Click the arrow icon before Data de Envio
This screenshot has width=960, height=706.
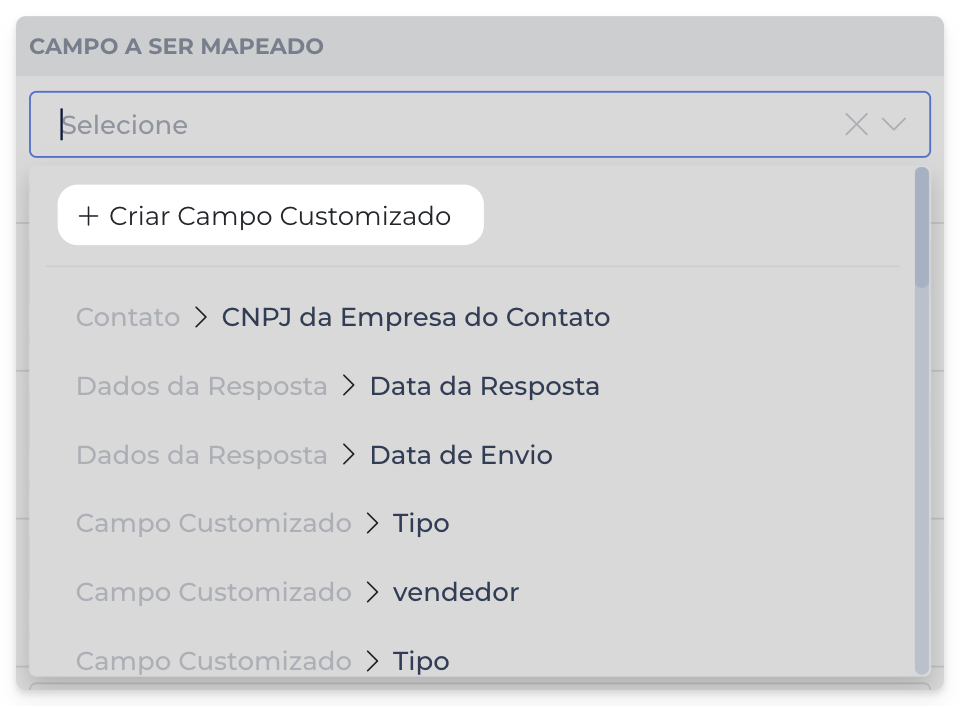point(348,456)
